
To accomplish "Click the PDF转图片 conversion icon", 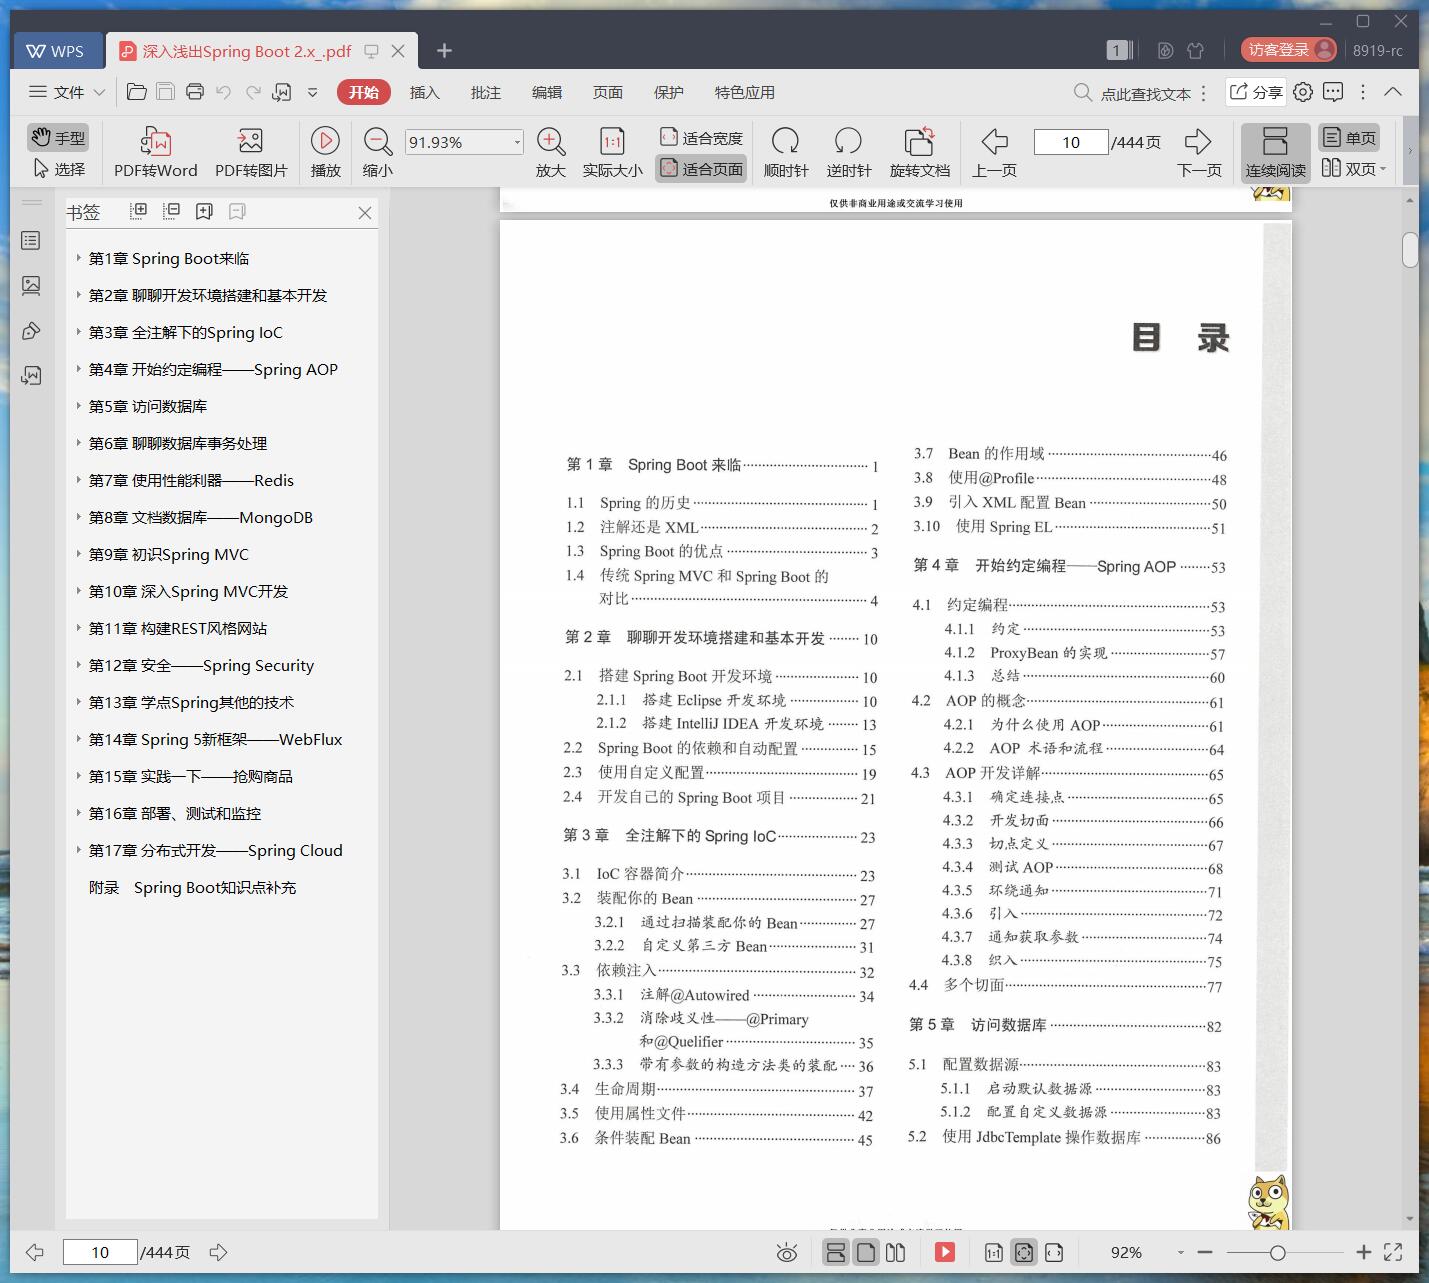I will (251, 152).
